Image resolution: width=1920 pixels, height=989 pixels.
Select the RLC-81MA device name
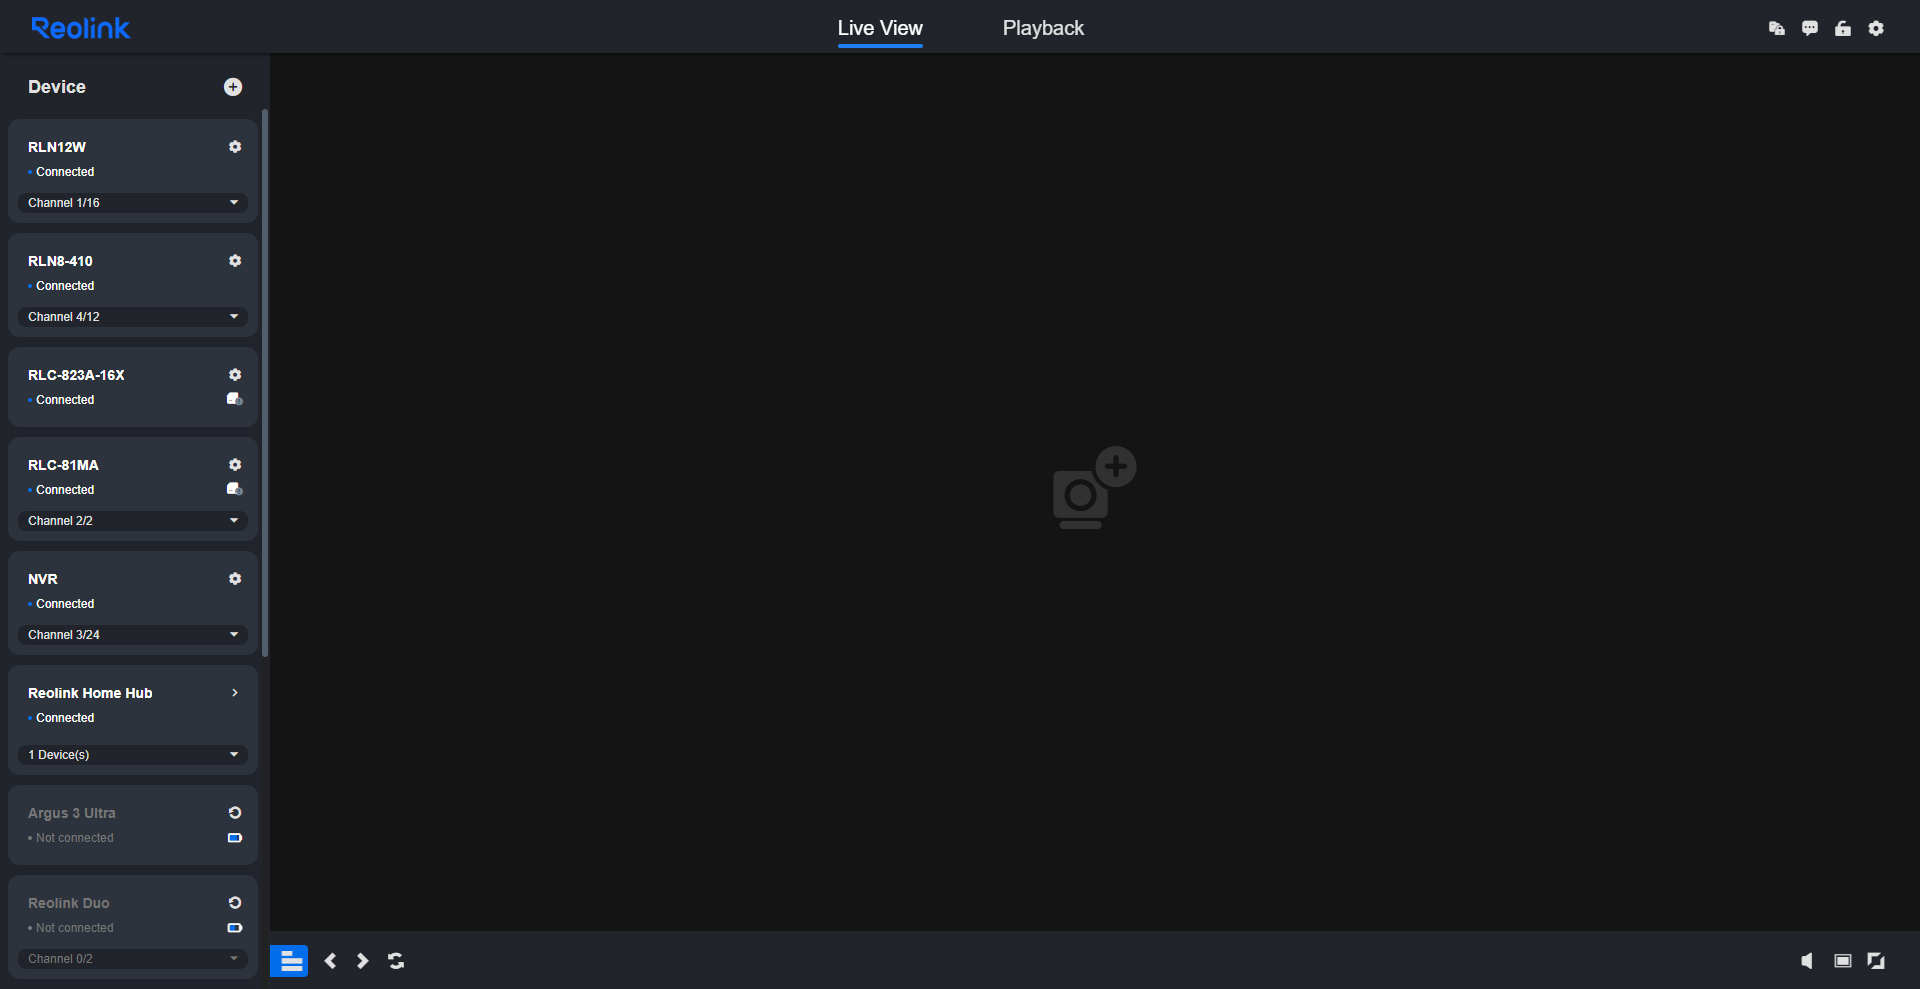tap(63, 465)
